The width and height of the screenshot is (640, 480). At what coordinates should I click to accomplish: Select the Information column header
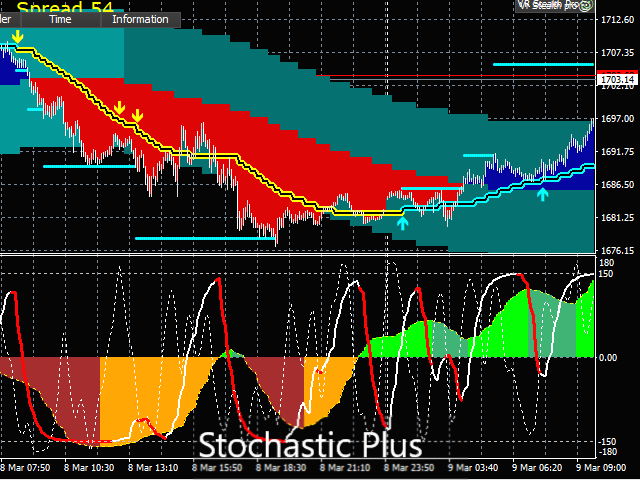tap(140, 19)
